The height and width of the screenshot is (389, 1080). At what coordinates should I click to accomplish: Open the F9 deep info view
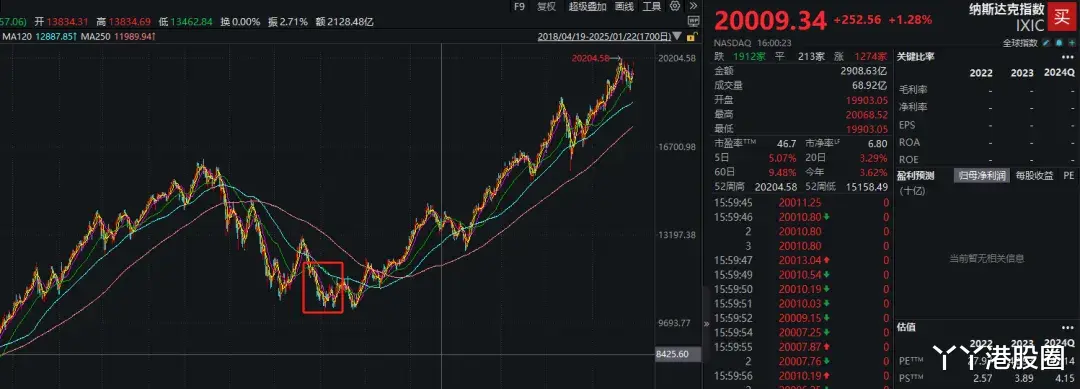tap(519, 6)
